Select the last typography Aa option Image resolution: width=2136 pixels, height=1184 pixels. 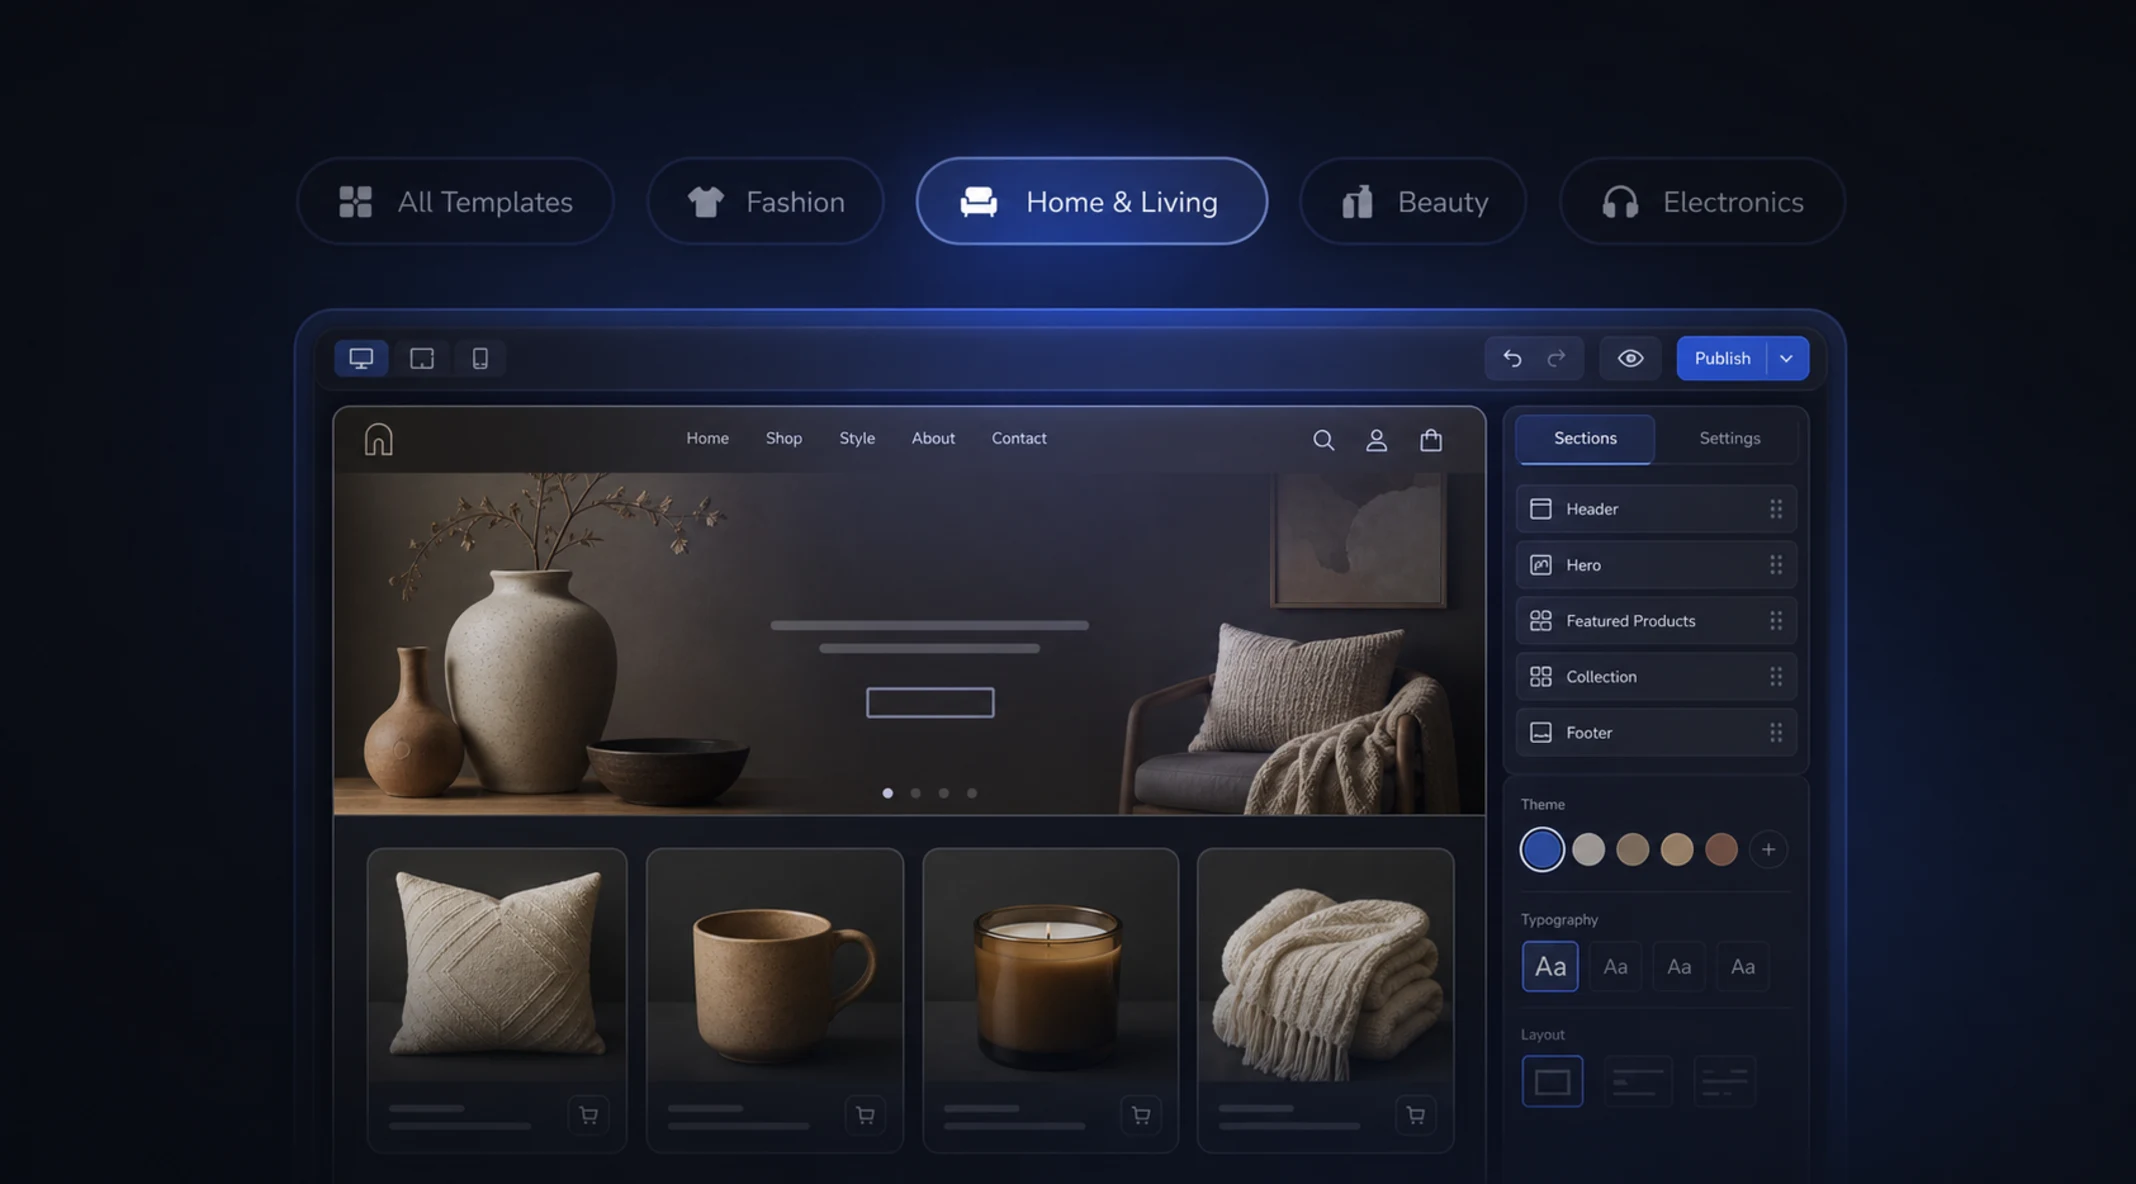(1743, 966)
